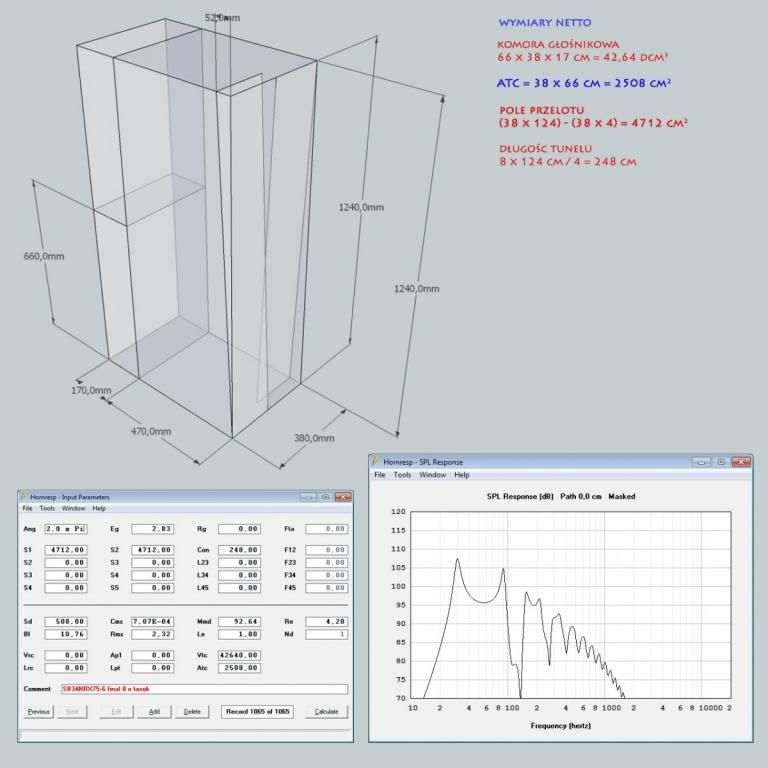Click the Fta input field
The height and width of the screenshot is (768, 768).
(x=327, y=529)
